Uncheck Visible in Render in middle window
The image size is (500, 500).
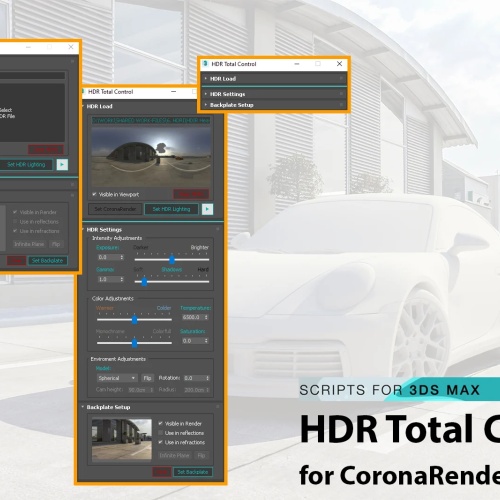point(161,423)
